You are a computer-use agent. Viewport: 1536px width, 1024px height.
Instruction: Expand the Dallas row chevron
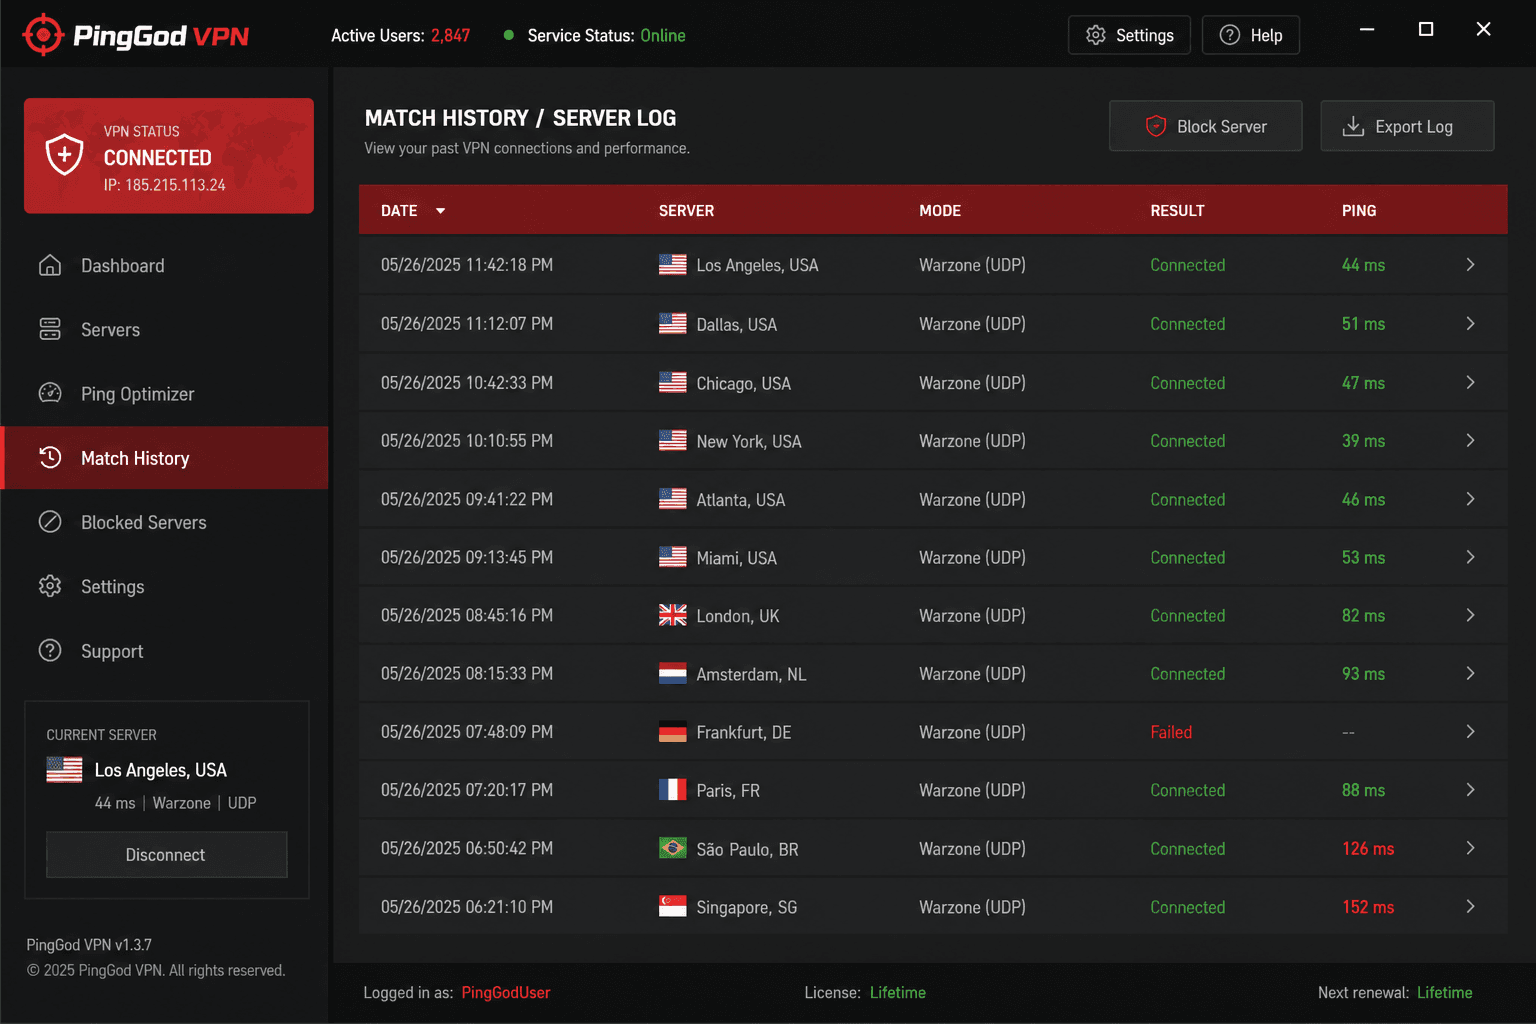tap(1470, 323)
